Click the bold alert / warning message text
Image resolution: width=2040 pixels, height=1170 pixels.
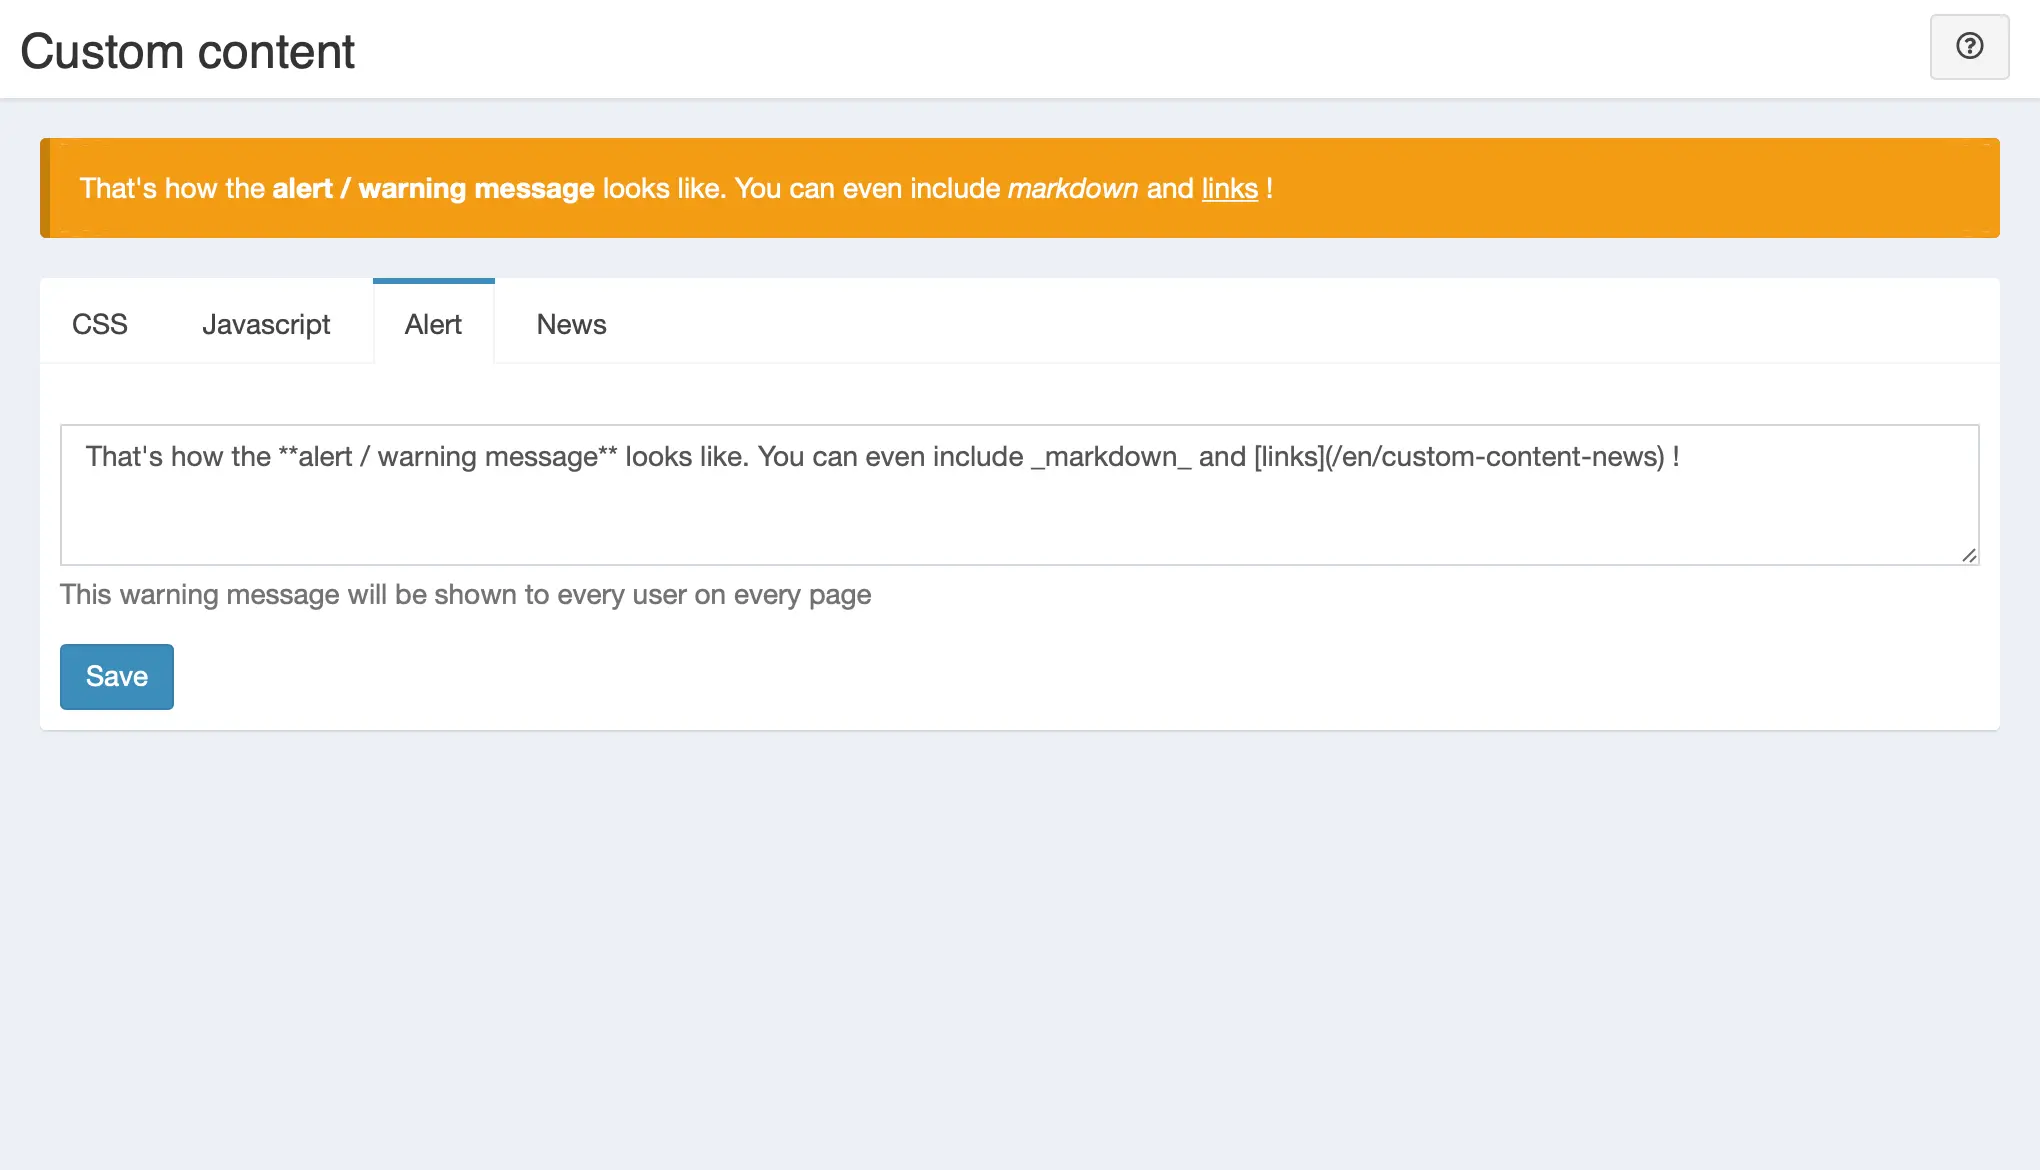tap(433, 188)
